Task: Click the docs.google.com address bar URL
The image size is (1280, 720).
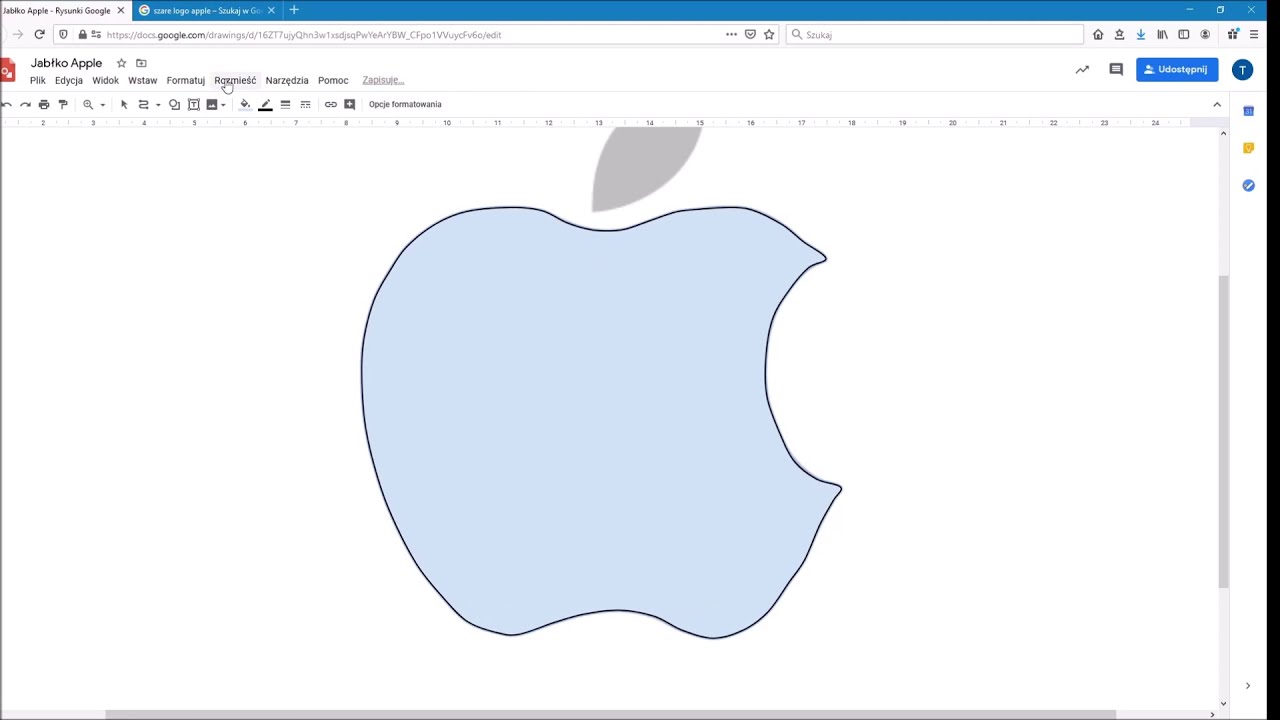Action: point(304,35)
